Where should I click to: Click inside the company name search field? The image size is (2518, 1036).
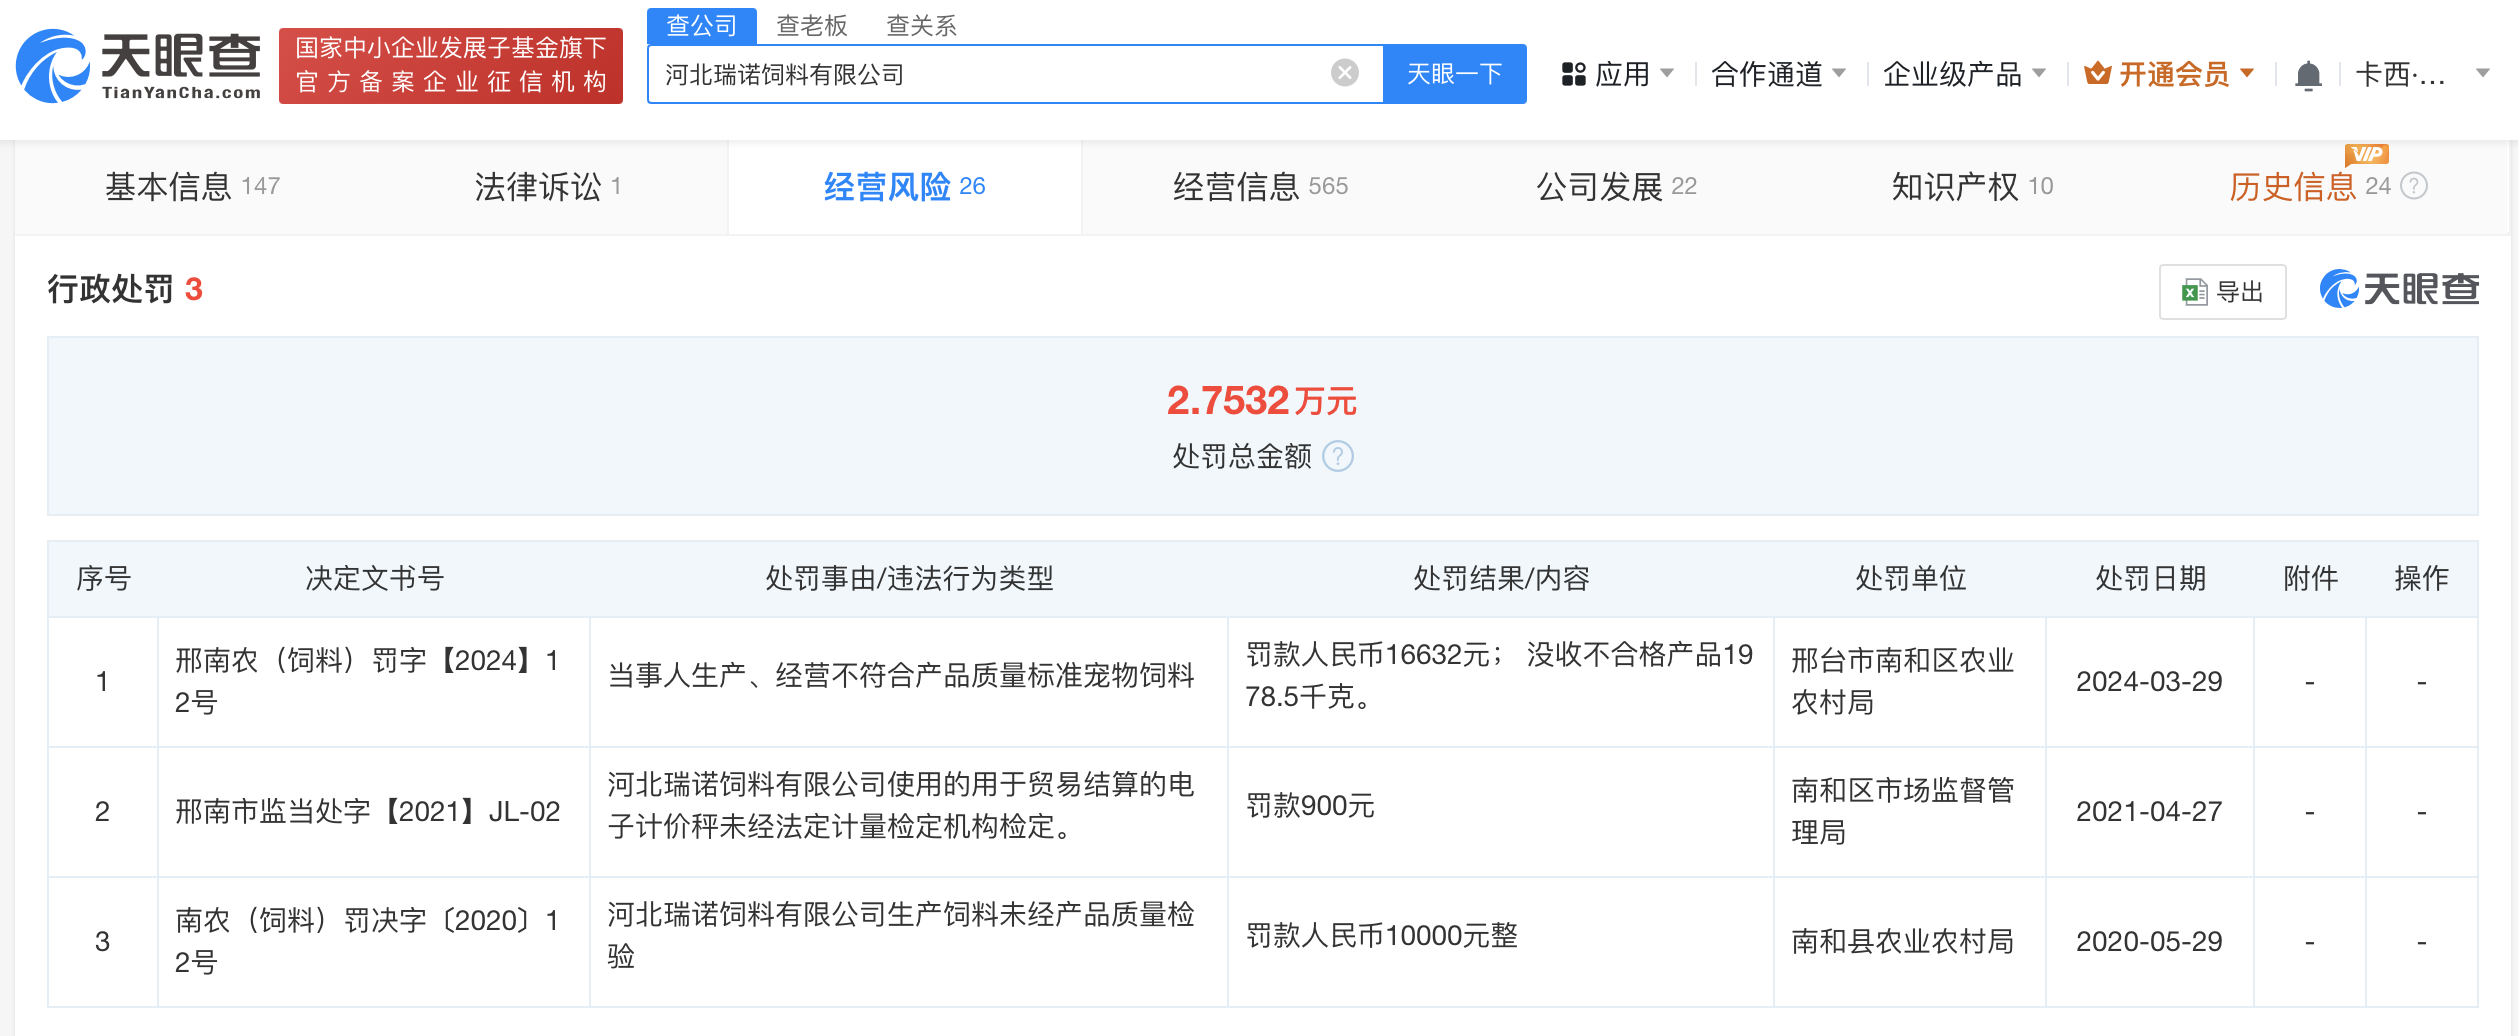(x=1000, y=72)
